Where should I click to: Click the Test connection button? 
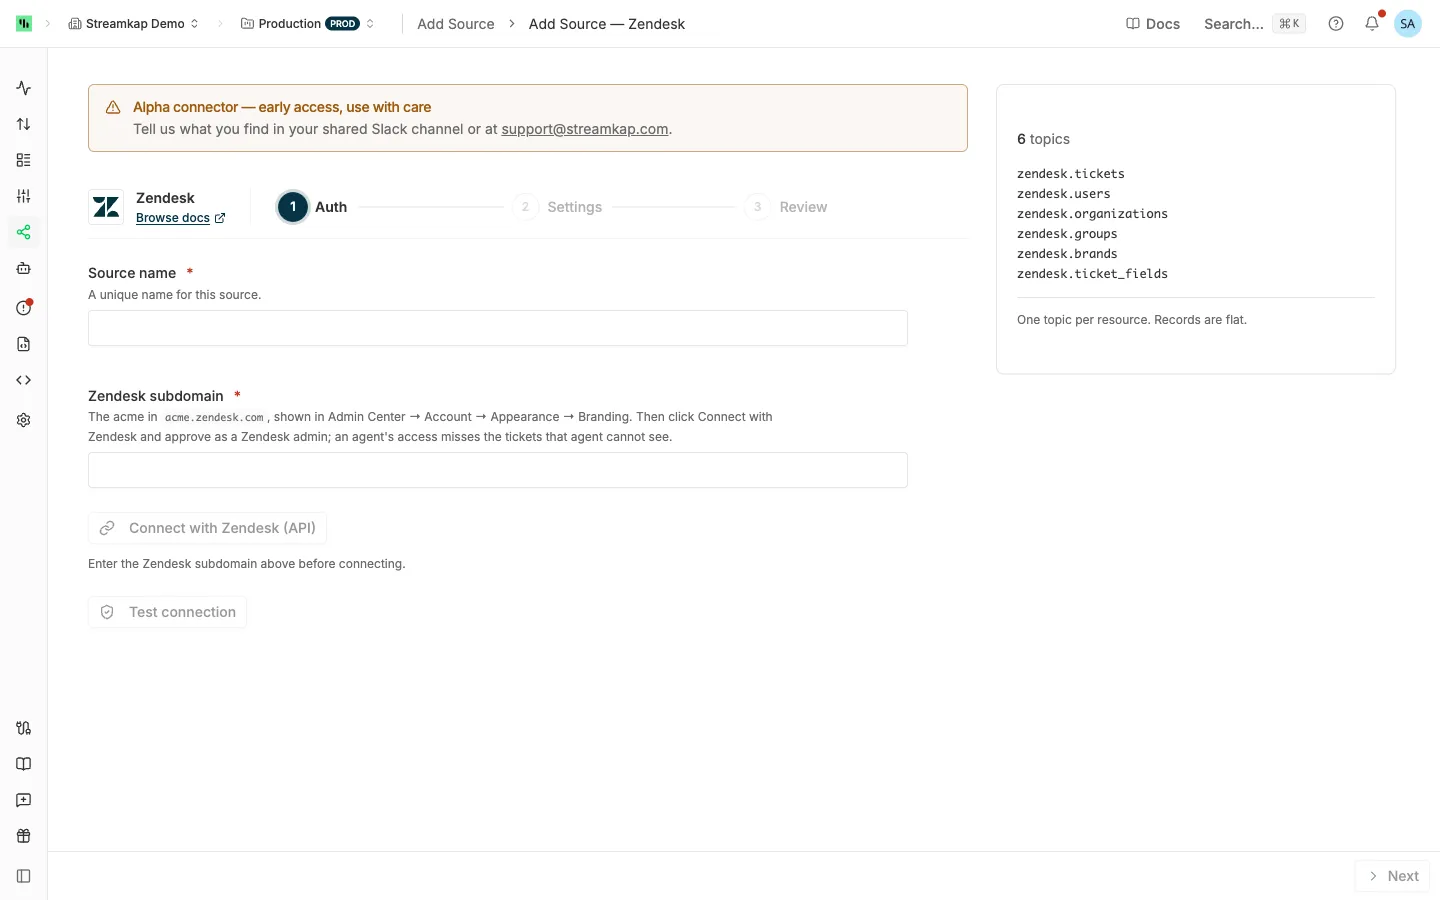click(168, 612)
